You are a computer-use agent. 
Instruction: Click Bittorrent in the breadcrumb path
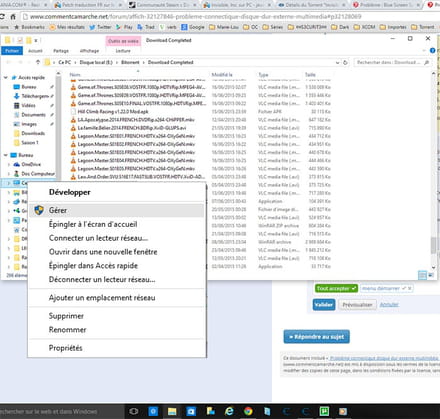click(x=130, y=62)
